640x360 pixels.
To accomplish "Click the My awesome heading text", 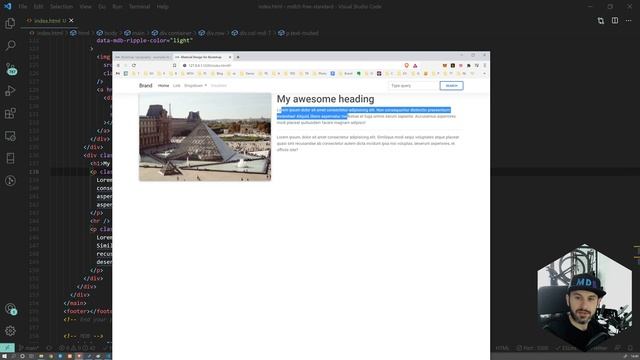I will (x=325, y=99).
